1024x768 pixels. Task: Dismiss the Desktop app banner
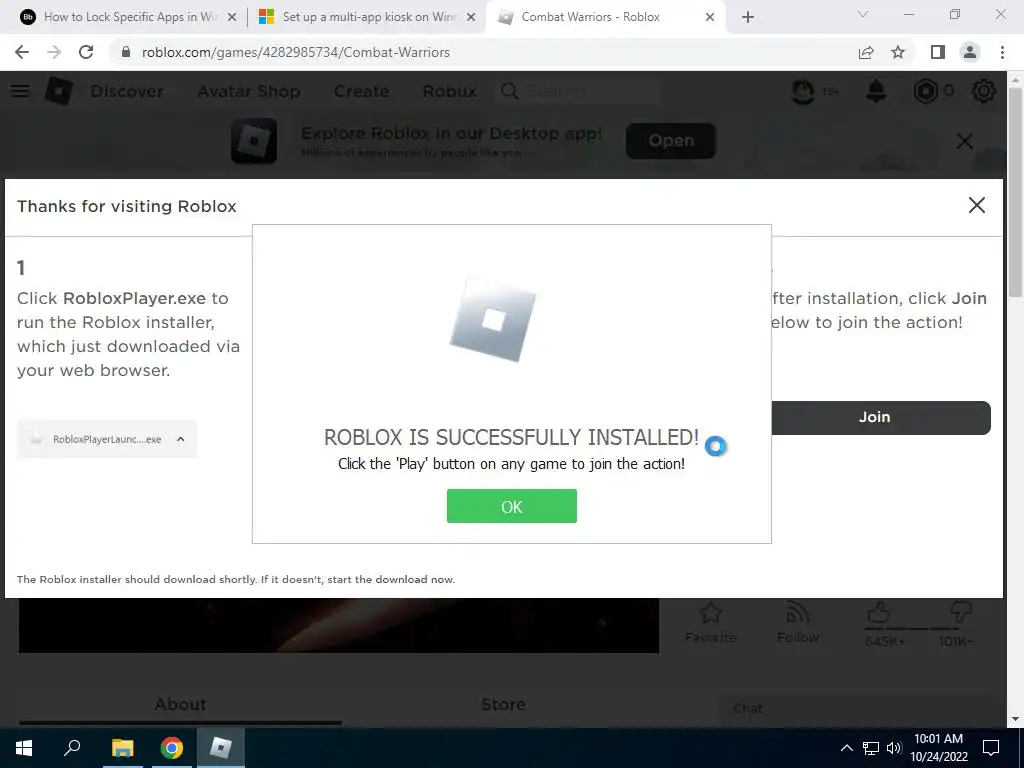tap(965, 141)
